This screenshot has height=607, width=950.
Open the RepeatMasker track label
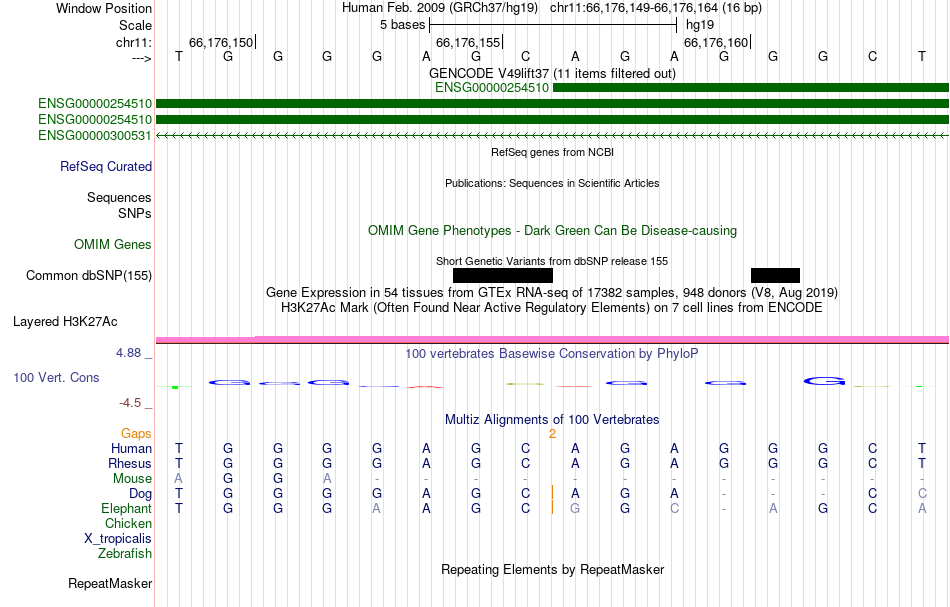(x=110, y=583)
